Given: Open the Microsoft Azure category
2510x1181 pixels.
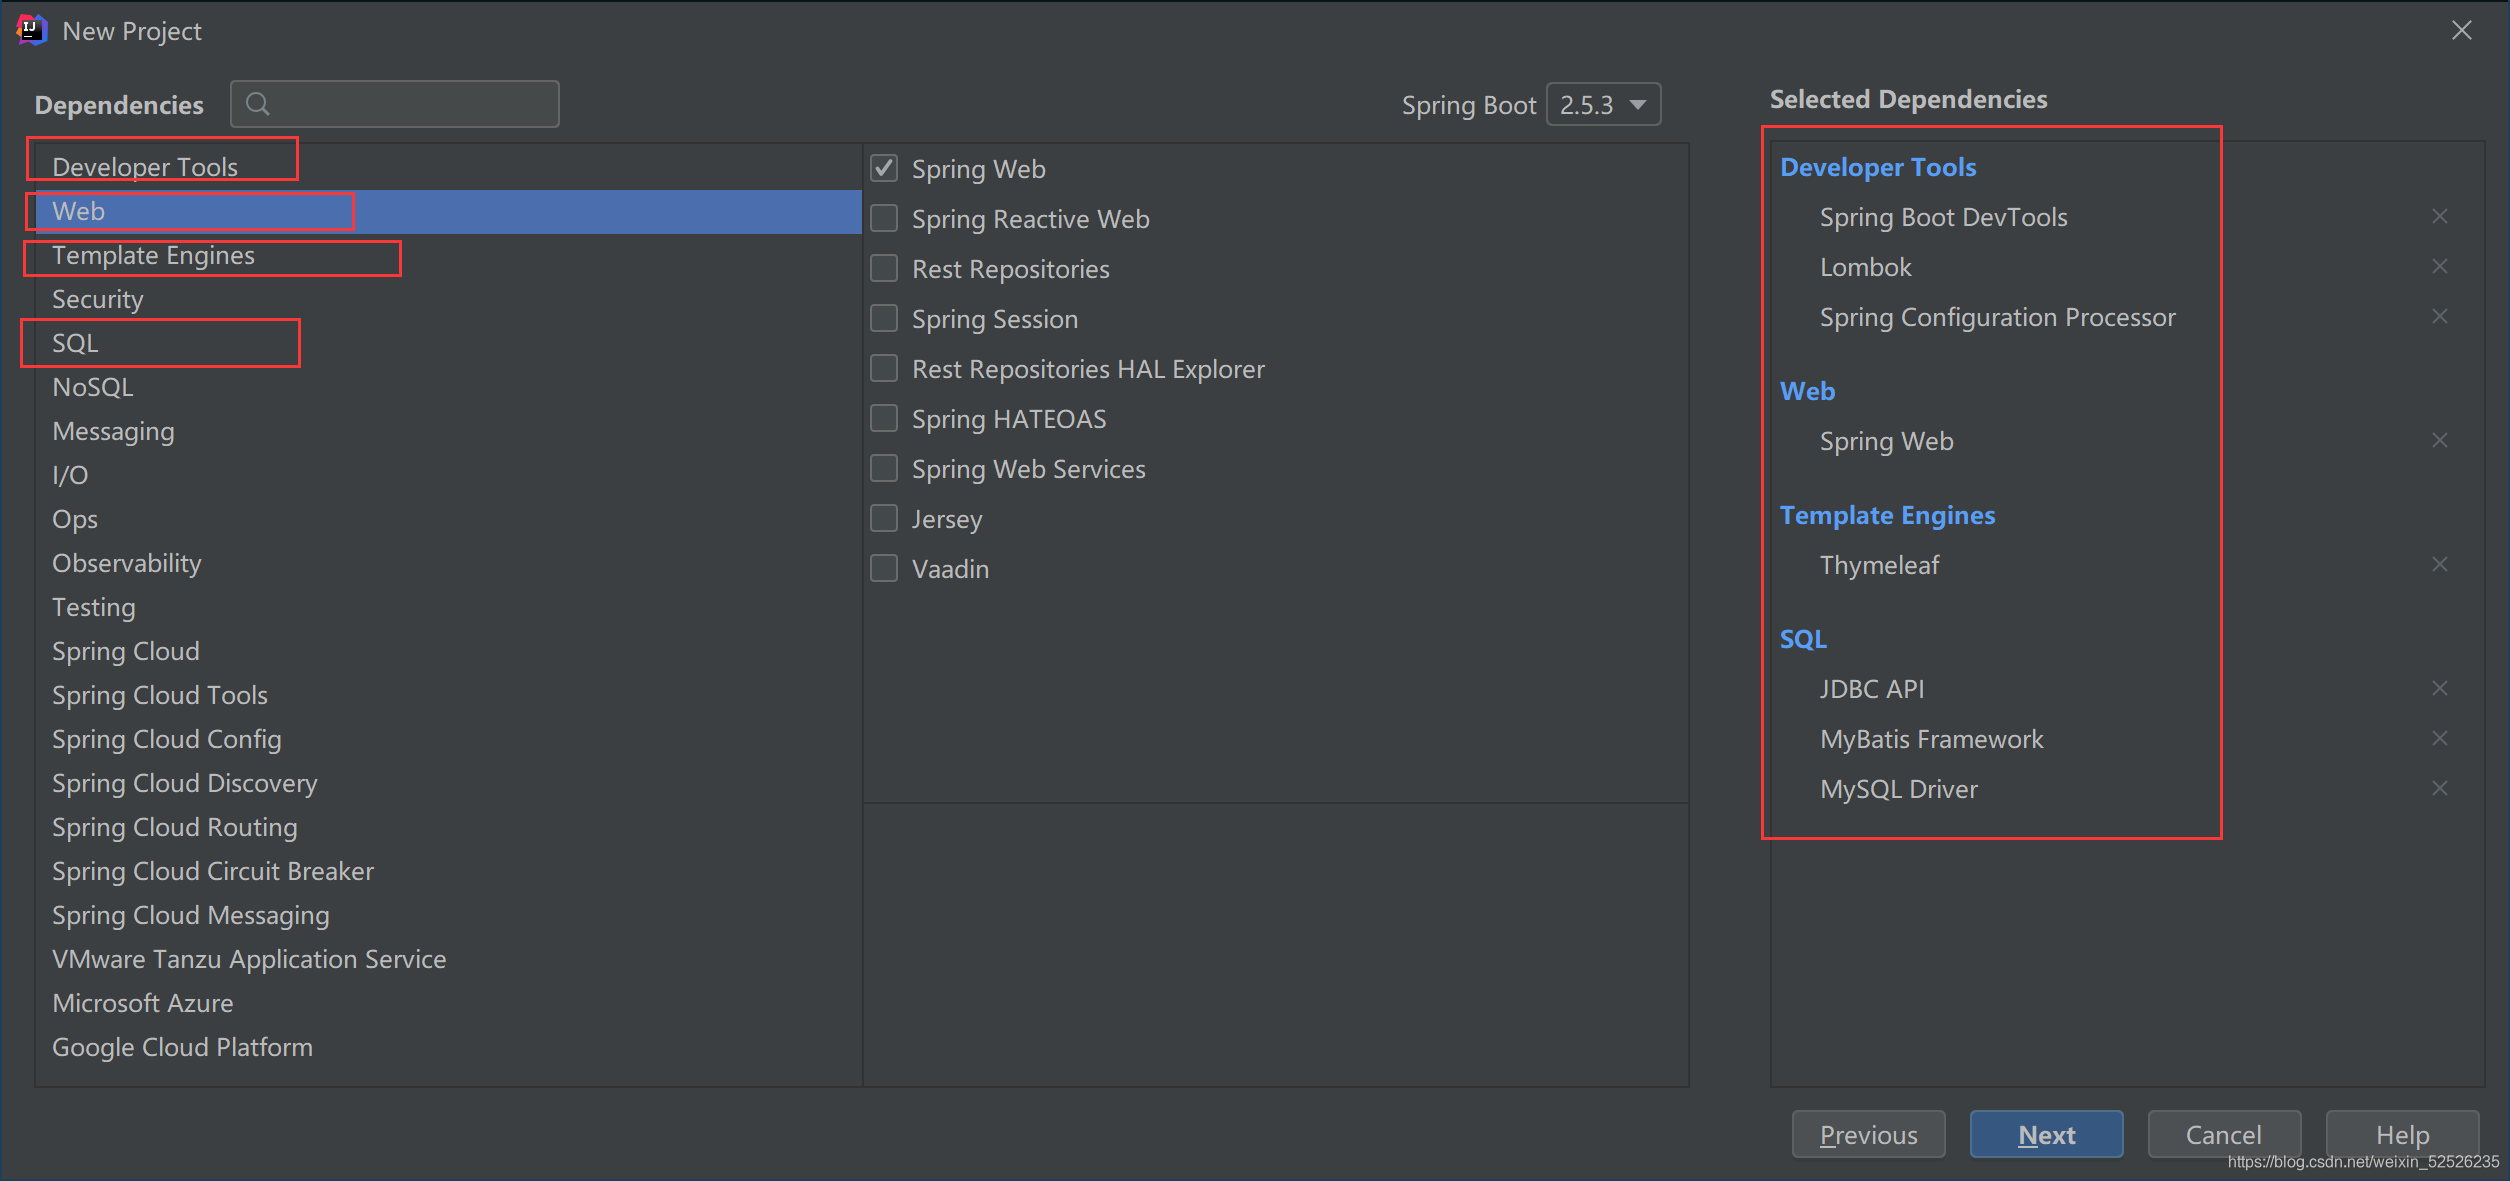Looking at the screenshot, I should (448, 1003).
